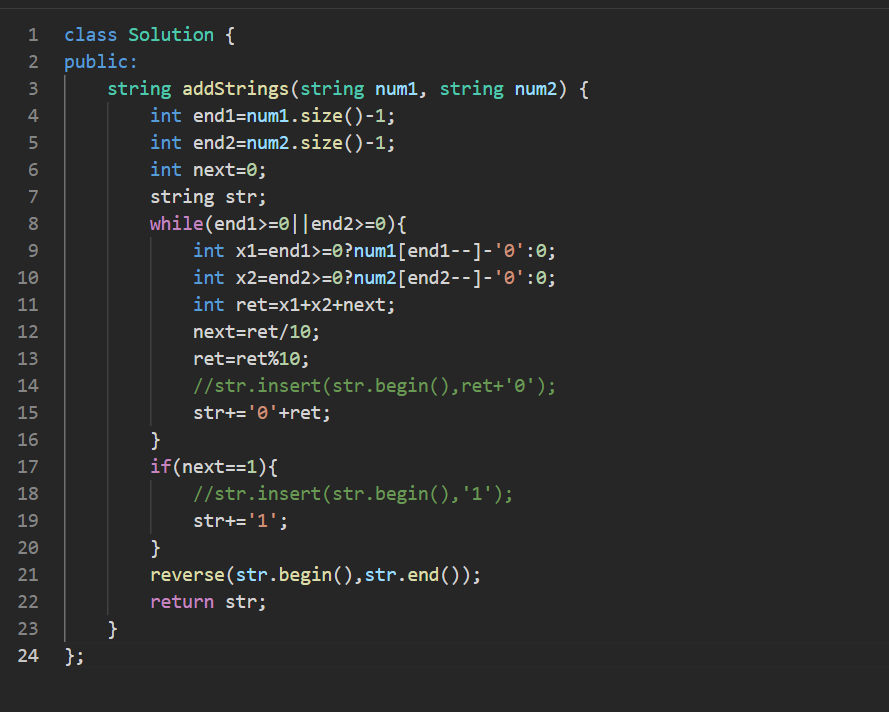The height and width of the screenshot is (712, 889).
Task: Click 'end1=num1.size()-1;' statement
Action: 294,116
